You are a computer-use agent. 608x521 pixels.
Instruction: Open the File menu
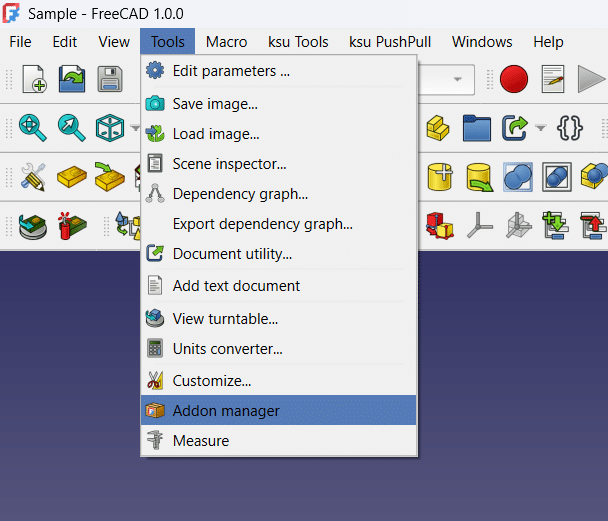(x=20, y=41)
